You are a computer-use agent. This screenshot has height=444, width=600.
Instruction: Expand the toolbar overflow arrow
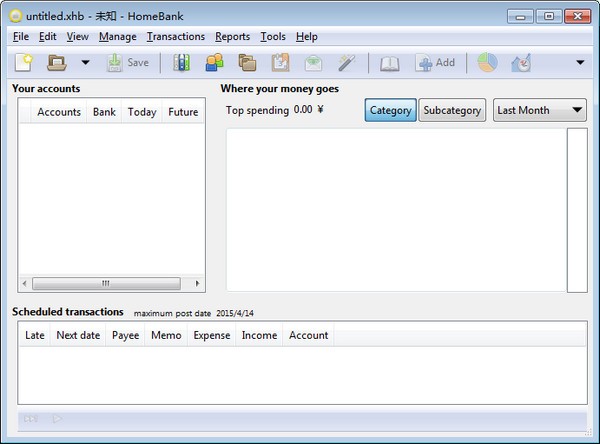[579, 63]
